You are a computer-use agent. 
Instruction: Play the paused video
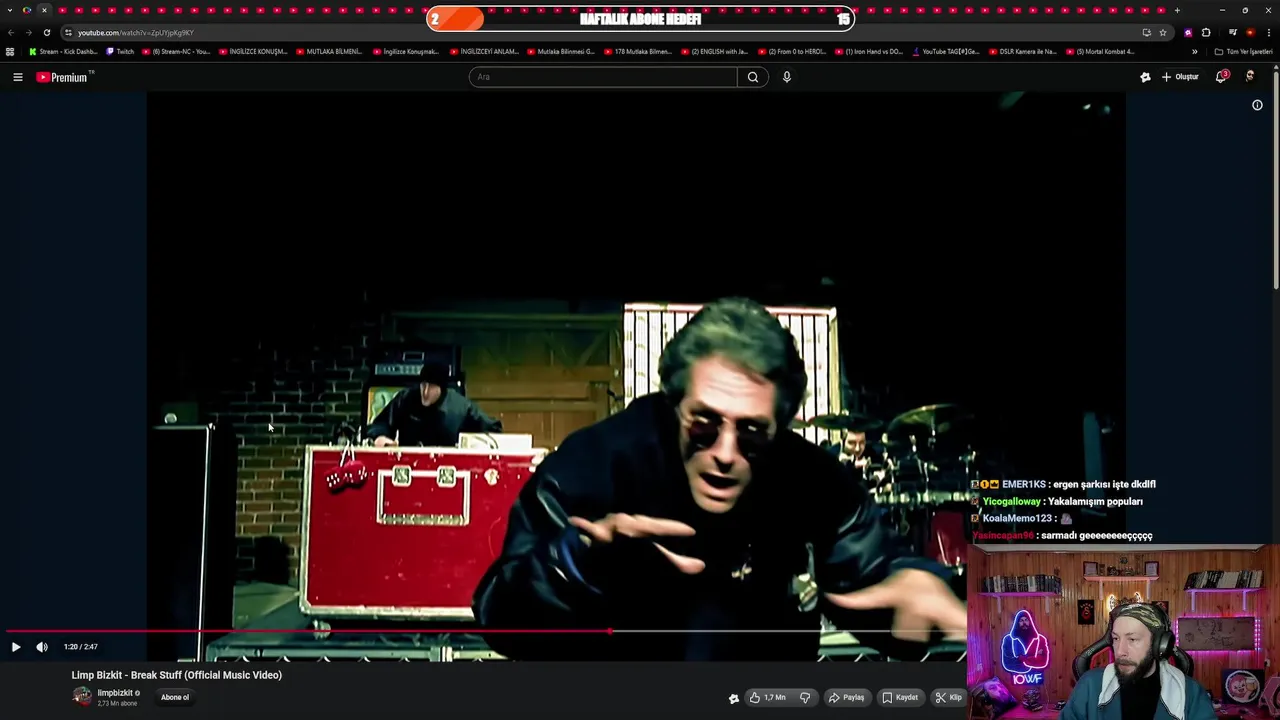(x=16, y=647)
